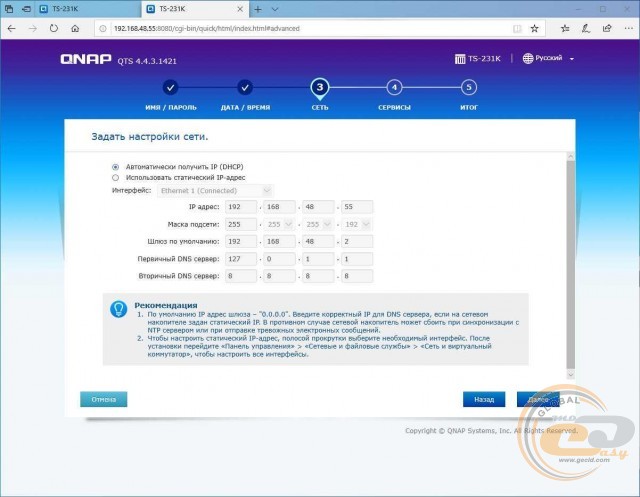
Task: Click the browser forward arrow
Action: coord(33,29)
